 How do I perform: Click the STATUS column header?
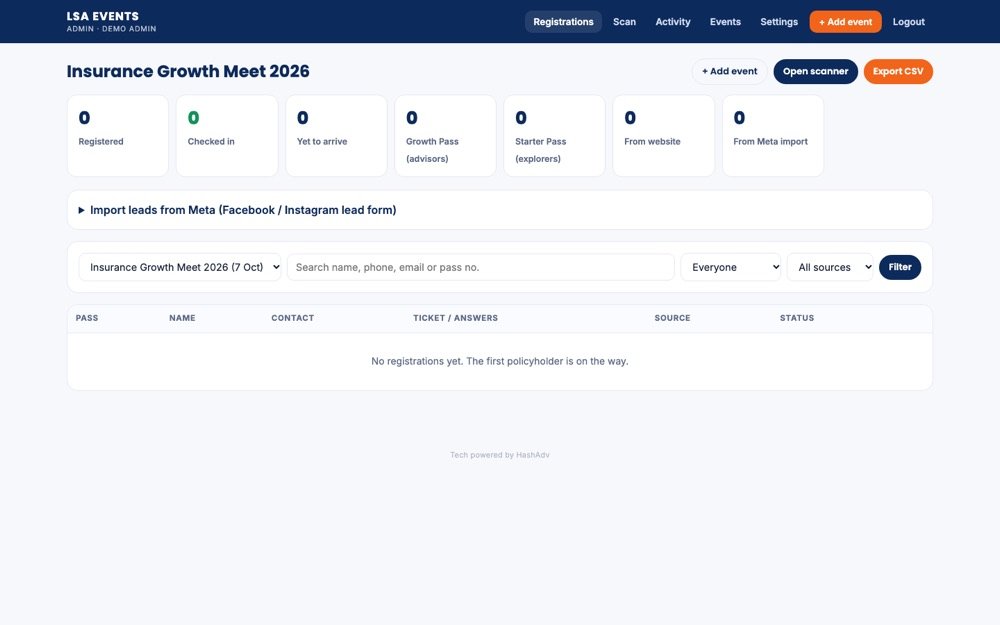tap(797, 318)
